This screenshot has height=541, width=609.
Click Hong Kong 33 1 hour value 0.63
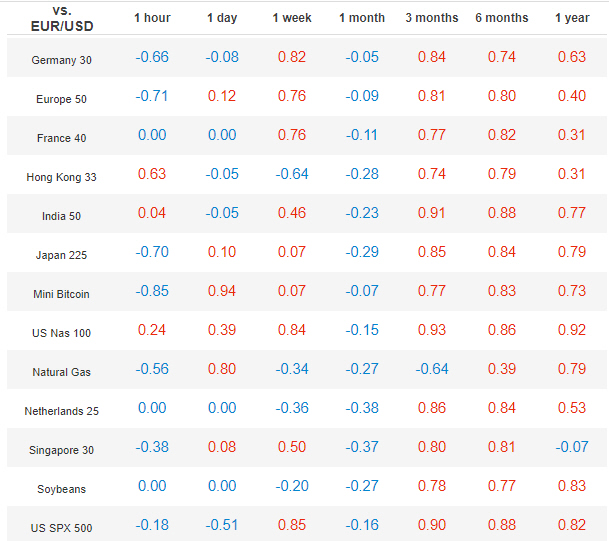coord(152,174)
